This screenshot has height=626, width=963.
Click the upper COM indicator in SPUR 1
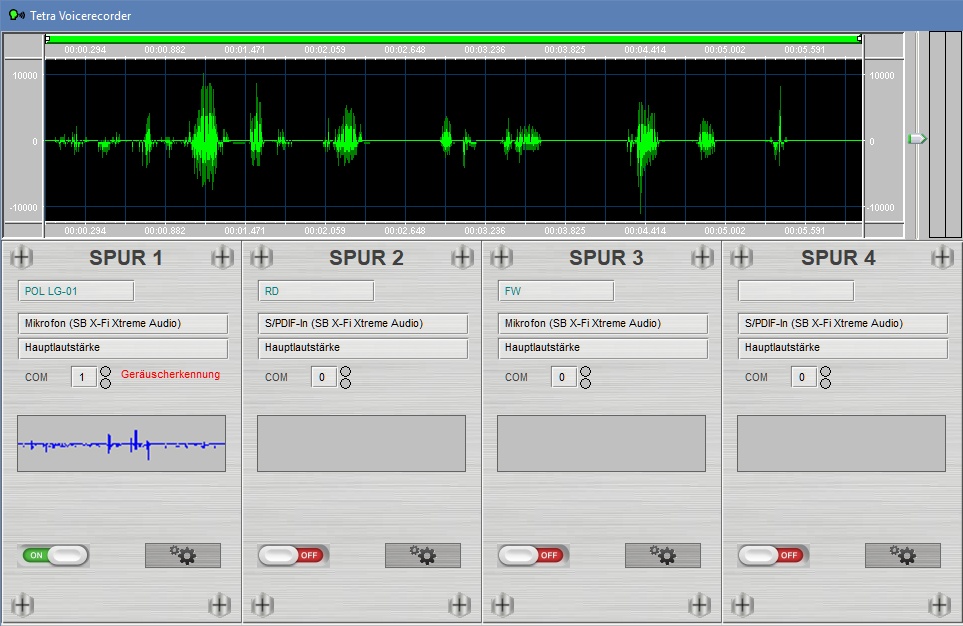click(x=106, y=372)
